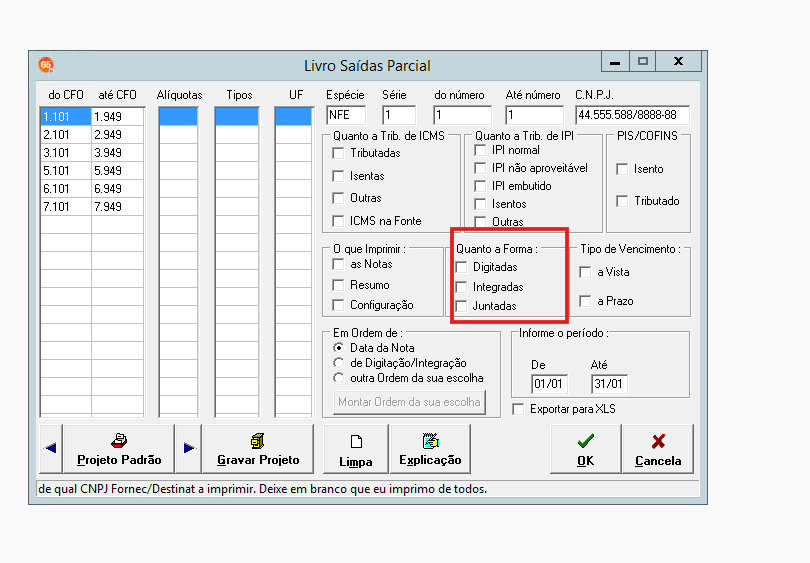The width and height of the screenshot is (810, 563).
Task: Confirm with the OK button
Action: [x=585, y=449]
